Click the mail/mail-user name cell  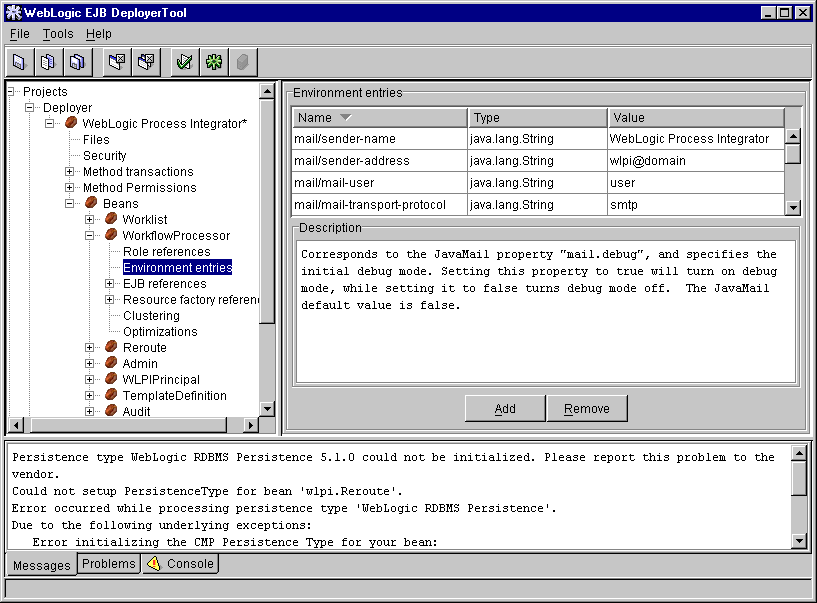[x=379, y=182]
